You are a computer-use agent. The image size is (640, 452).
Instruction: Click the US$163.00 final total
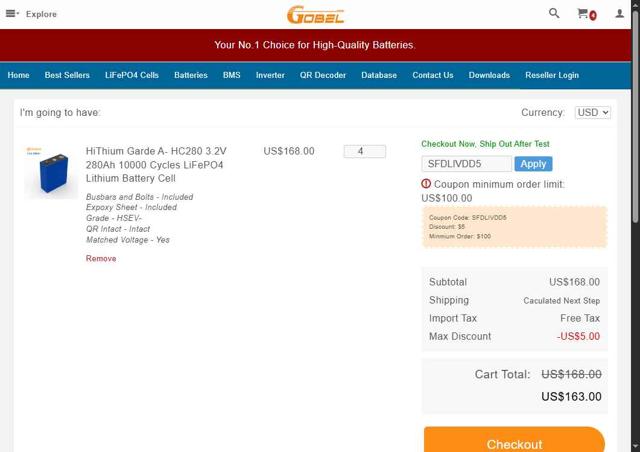[x=571, y=396]
